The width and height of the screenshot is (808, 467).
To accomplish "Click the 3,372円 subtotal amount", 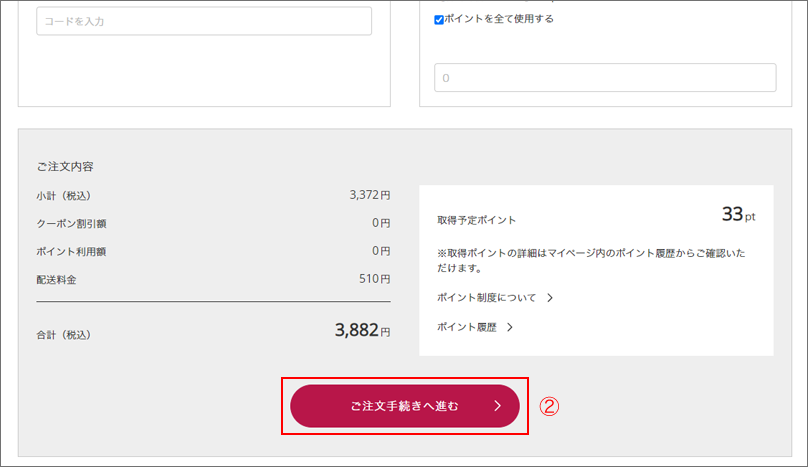I will click(x=370, y=196).
